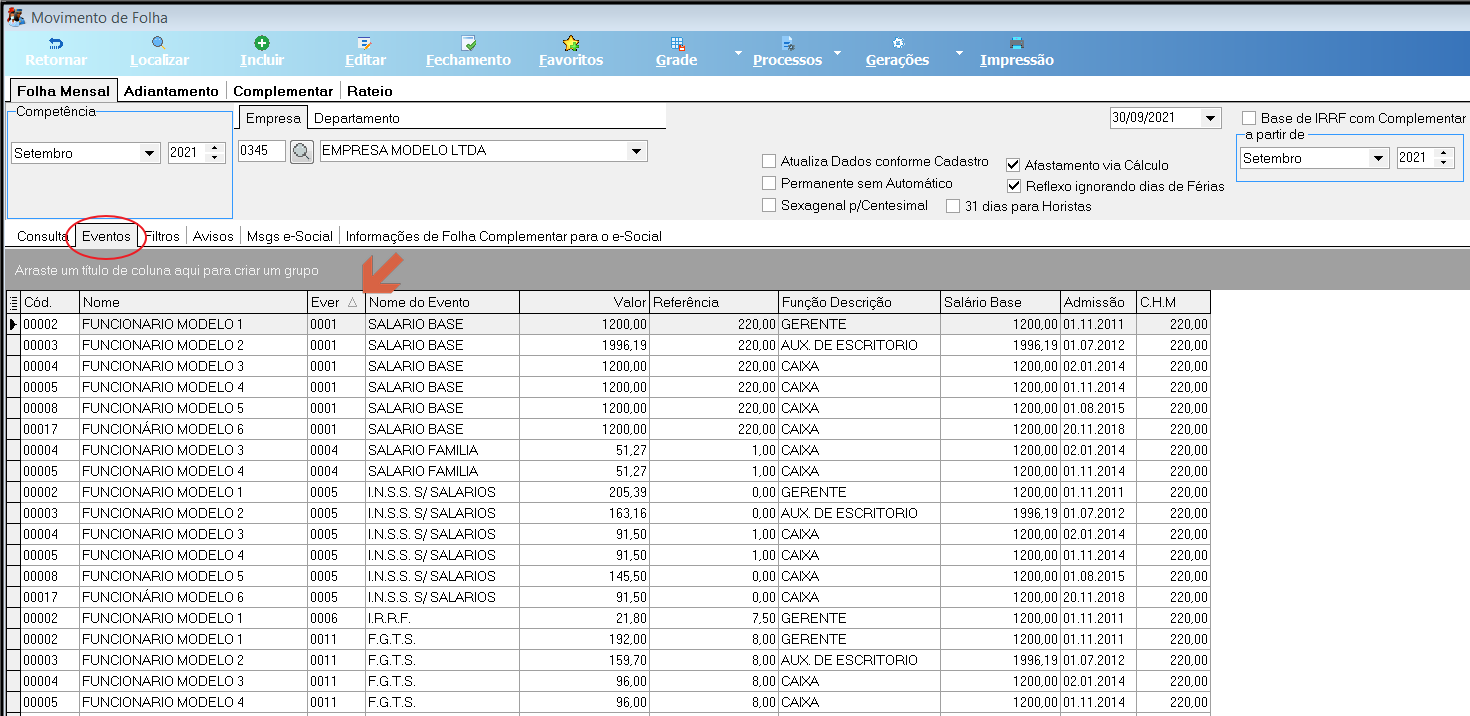Sort by Salário Base column header

click(1000, 302)
